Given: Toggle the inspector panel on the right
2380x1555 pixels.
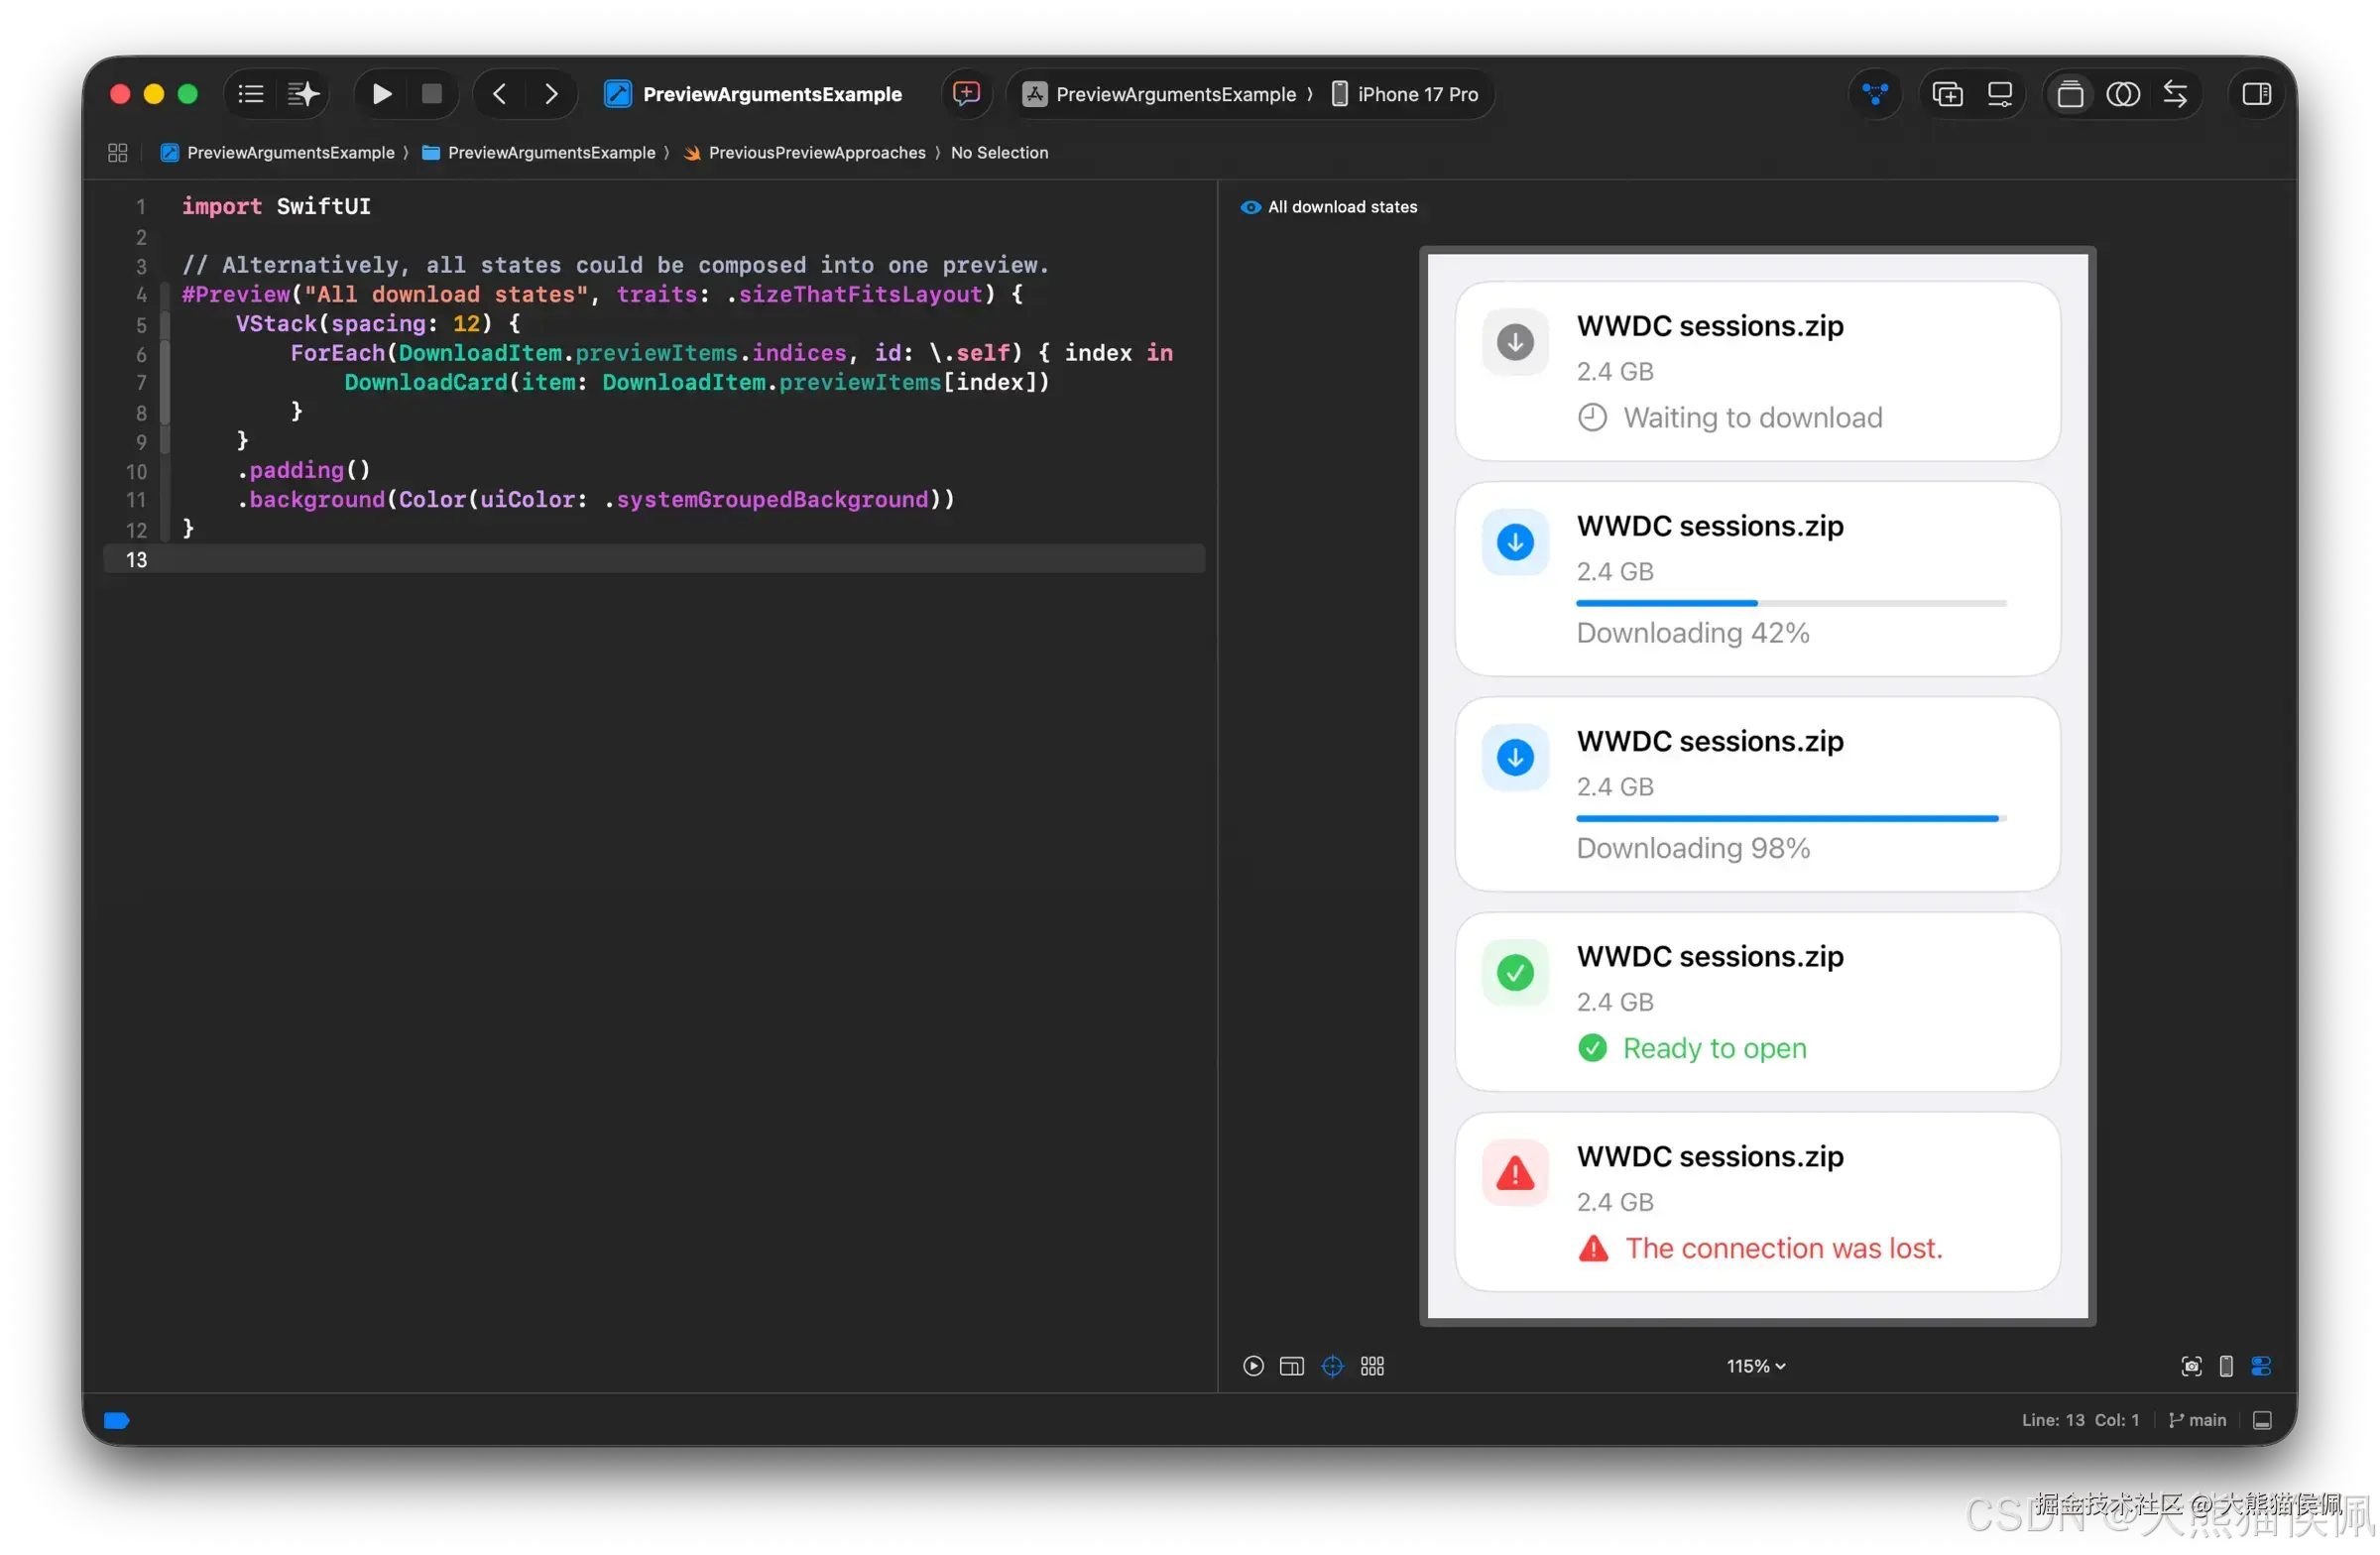Looking at the screenshot, I should point(2256,94).
